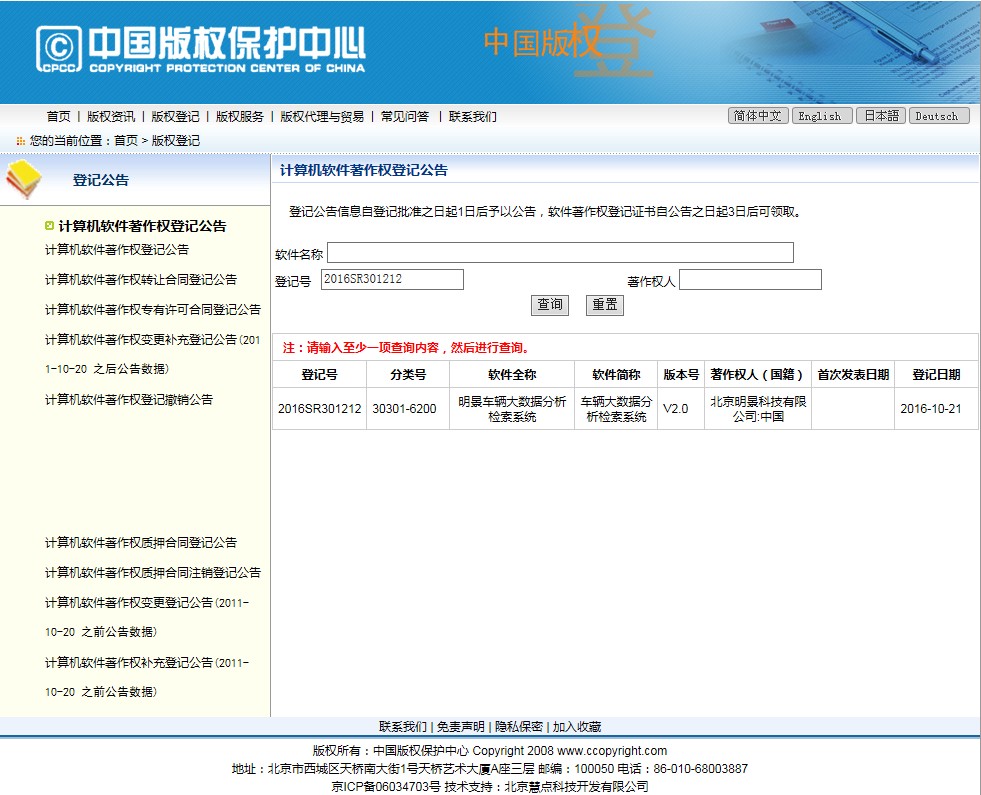Click the 软件全称 column header

tap(512, 375)
